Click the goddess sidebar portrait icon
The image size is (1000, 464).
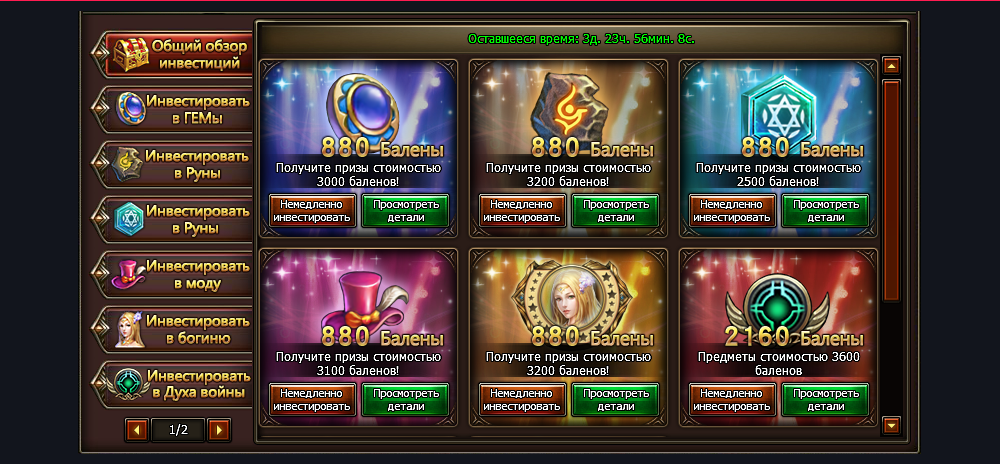131,329
